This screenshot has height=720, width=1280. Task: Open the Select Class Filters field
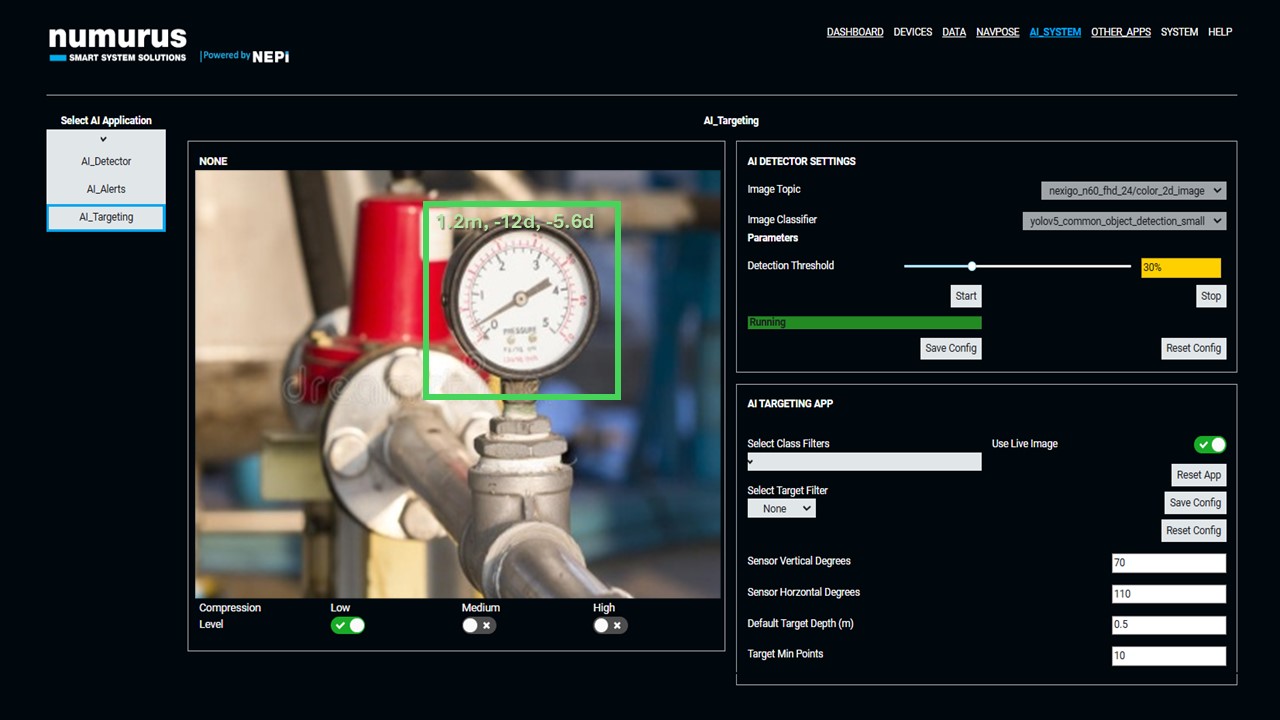click(864, 461)
